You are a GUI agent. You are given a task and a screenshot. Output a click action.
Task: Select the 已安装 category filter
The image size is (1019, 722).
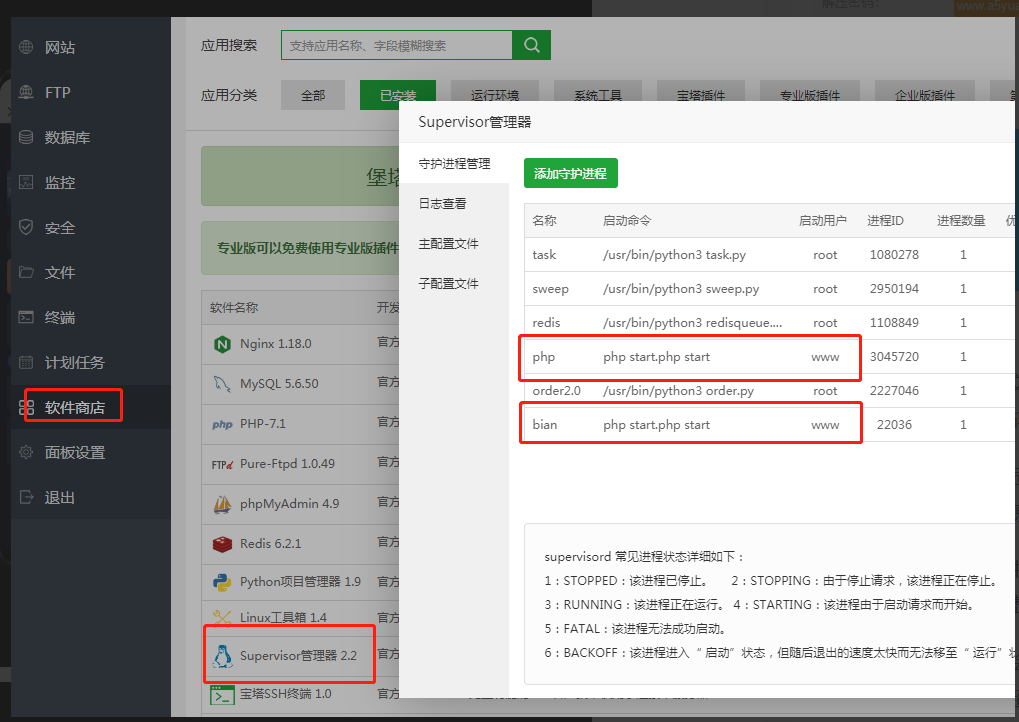398,96
